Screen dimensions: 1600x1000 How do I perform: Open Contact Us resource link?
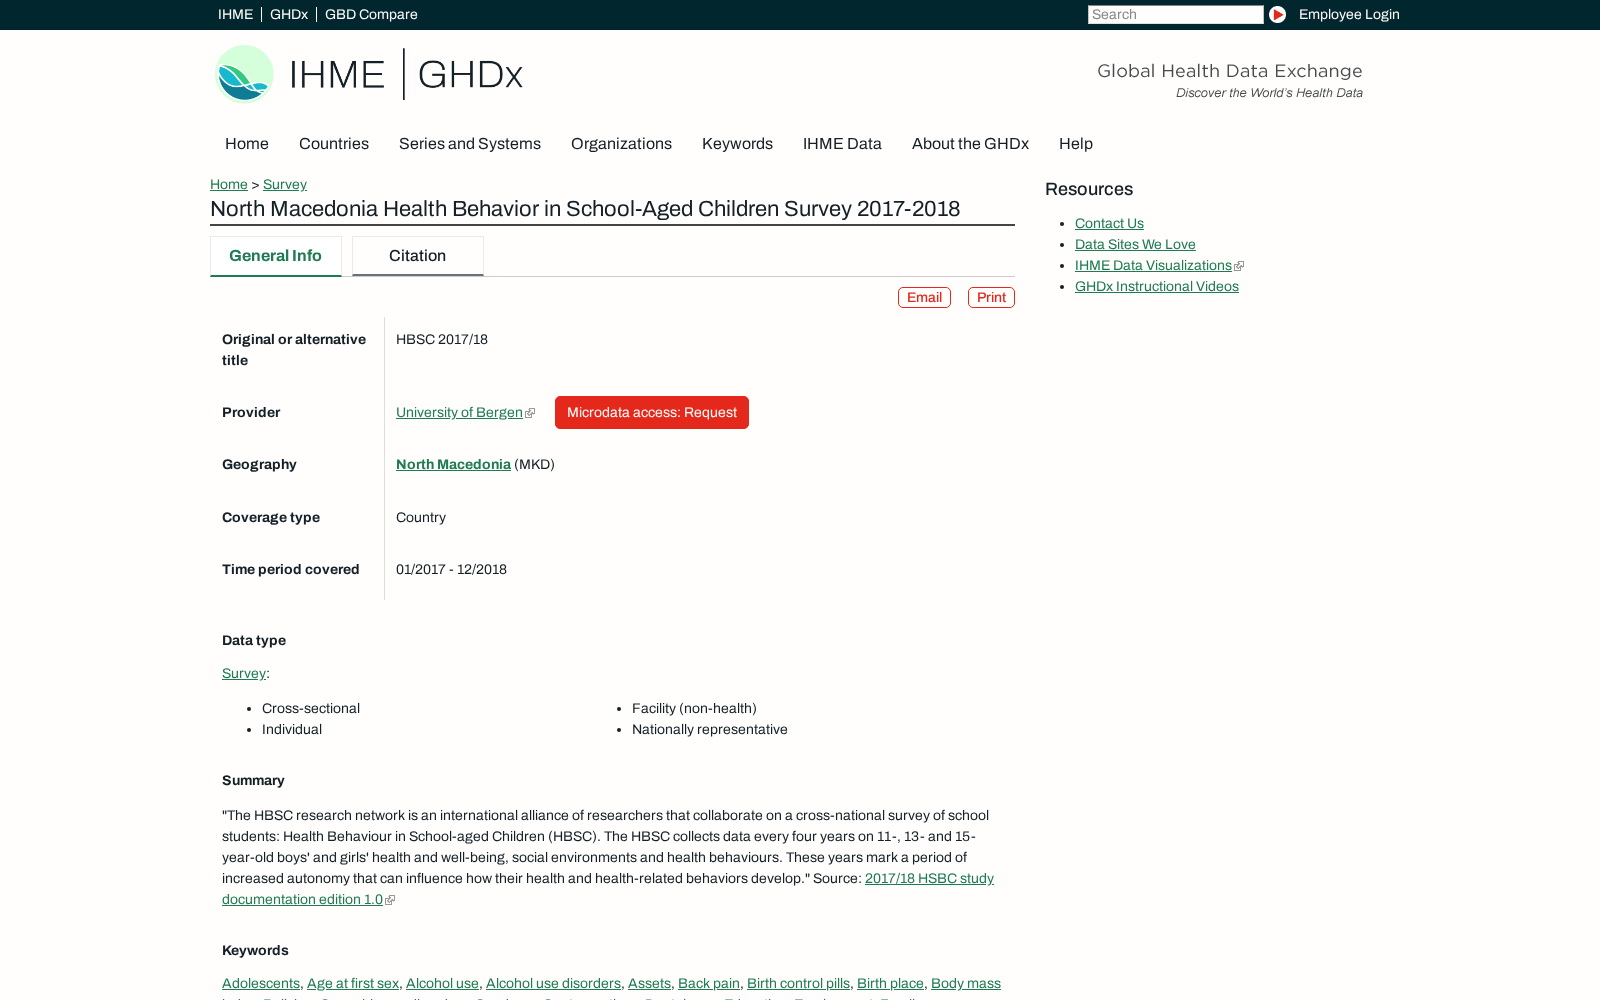[1109, 223]
